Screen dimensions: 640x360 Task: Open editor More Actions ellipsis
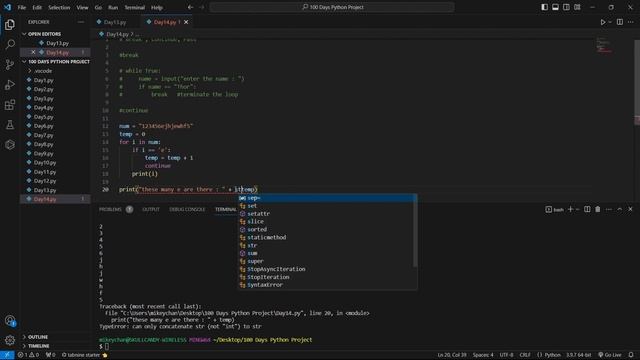[631, 22]
